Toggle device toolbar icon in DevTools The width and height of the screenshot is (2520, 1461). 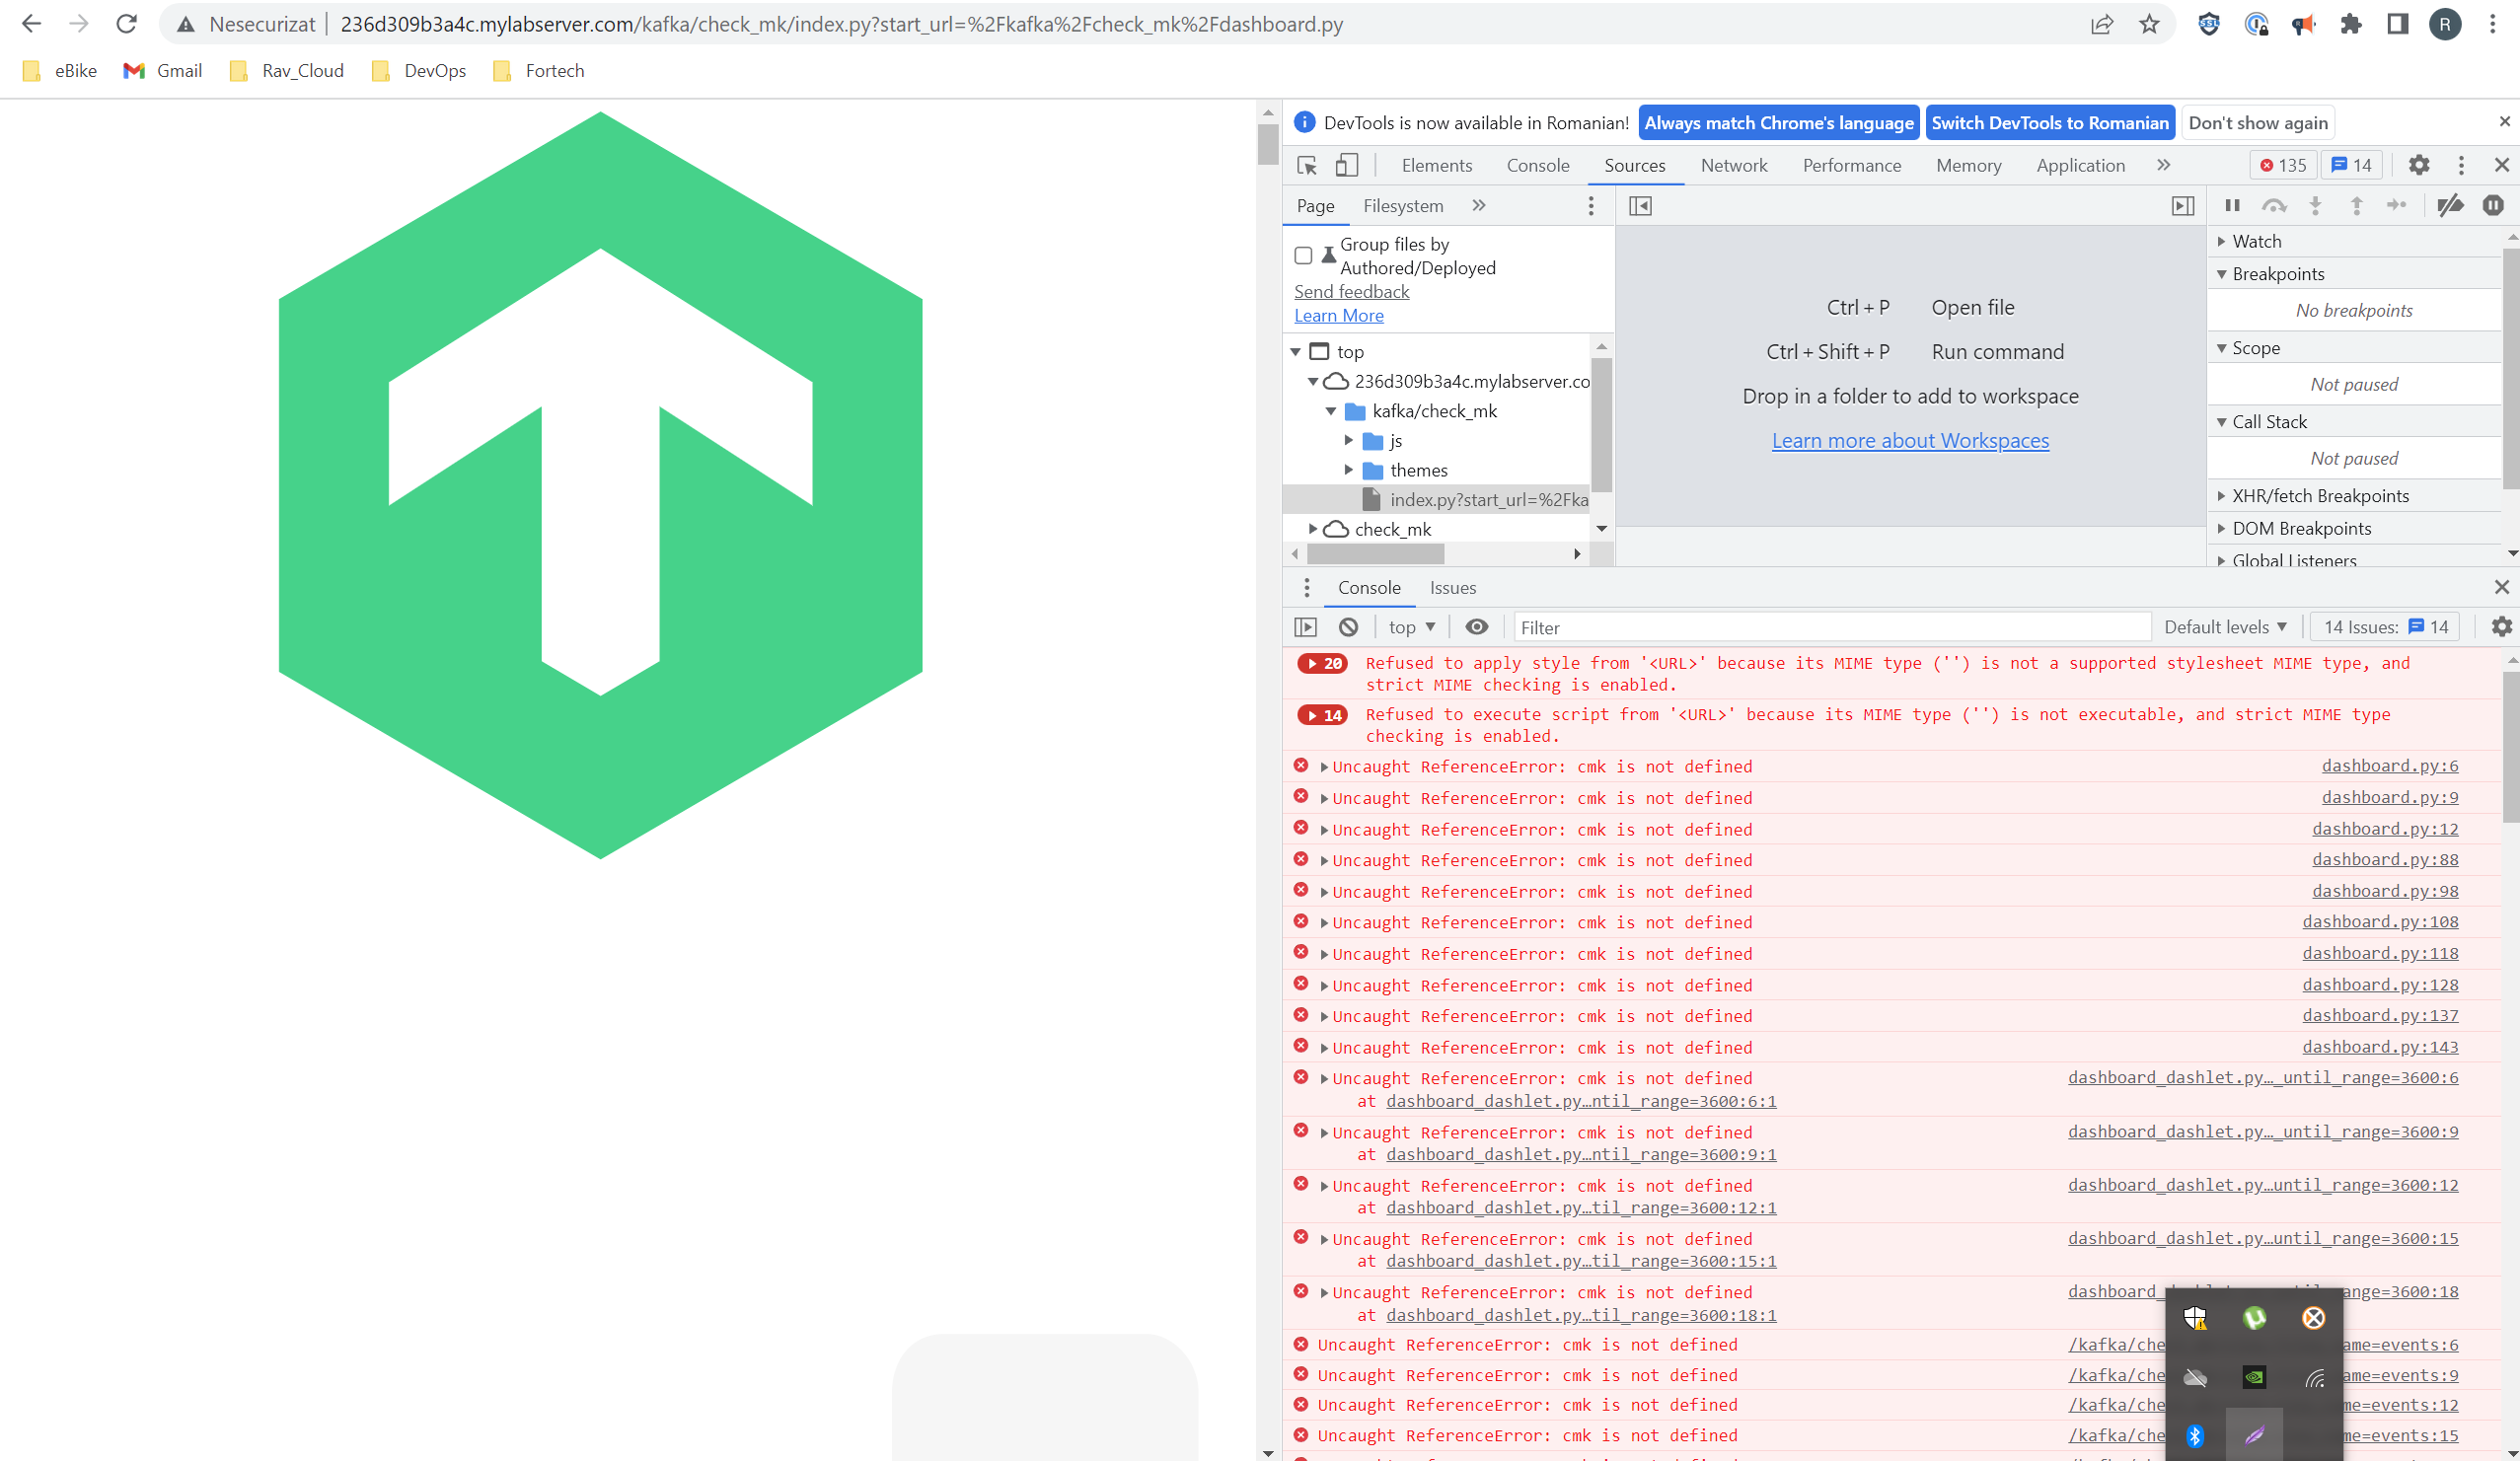click(1347, 166)
